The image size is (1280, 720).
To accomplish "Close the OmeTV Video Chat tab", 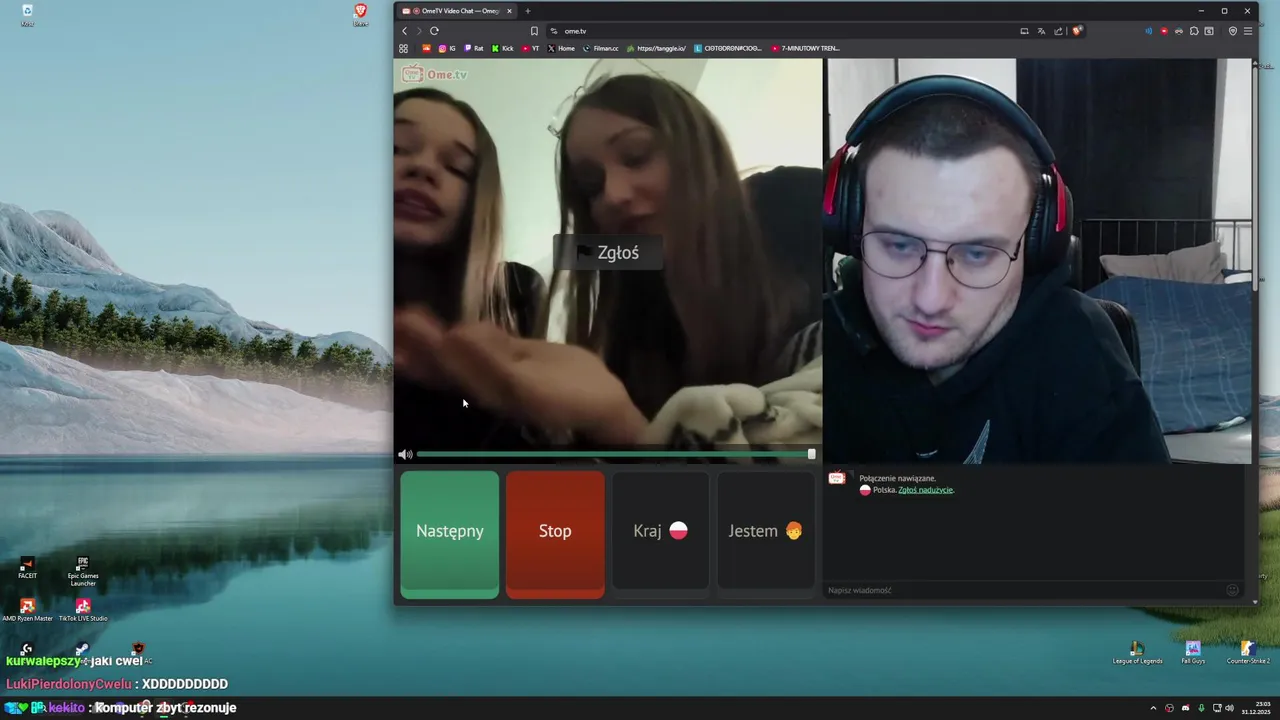I will click(x=509, y=11).
